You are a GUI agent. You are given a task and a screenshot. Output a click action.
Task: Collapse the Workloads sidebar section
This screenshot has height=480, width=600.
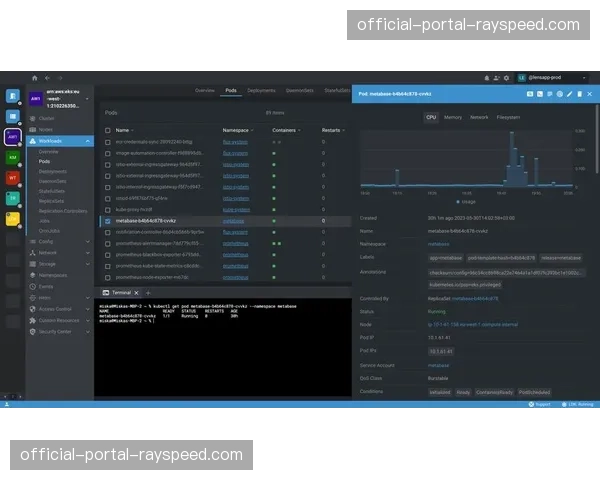[88, 141]
